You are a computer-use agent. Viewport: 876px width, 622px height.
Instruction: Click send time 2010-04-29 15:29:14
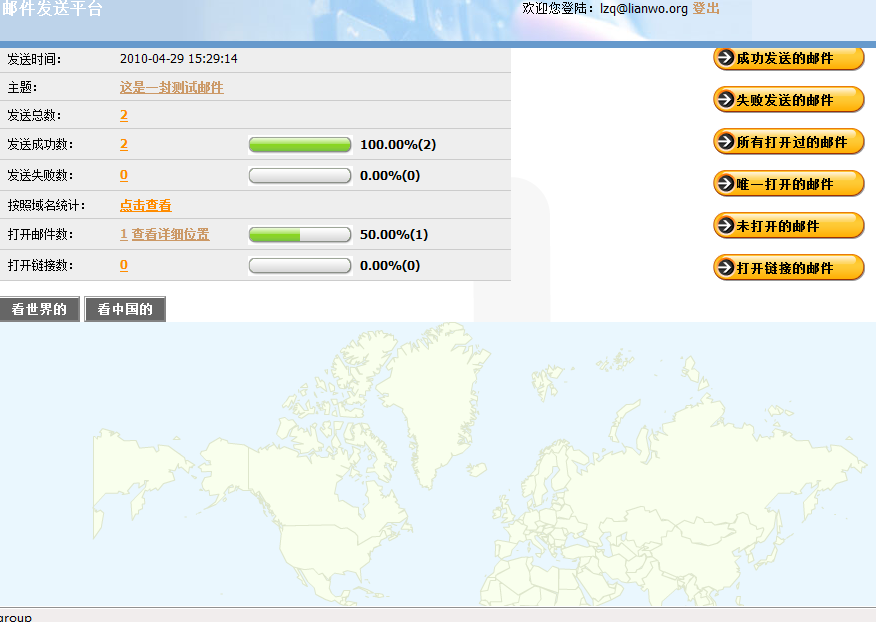[x=179, y=59]
